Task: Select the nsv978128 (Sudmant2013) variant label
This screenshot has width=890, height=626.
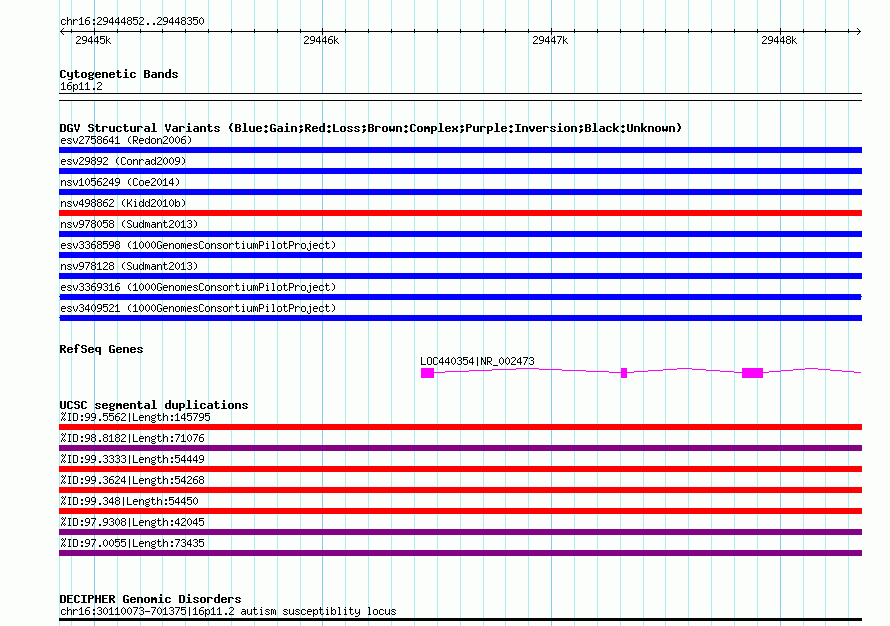Action: [x=129, y=266]
